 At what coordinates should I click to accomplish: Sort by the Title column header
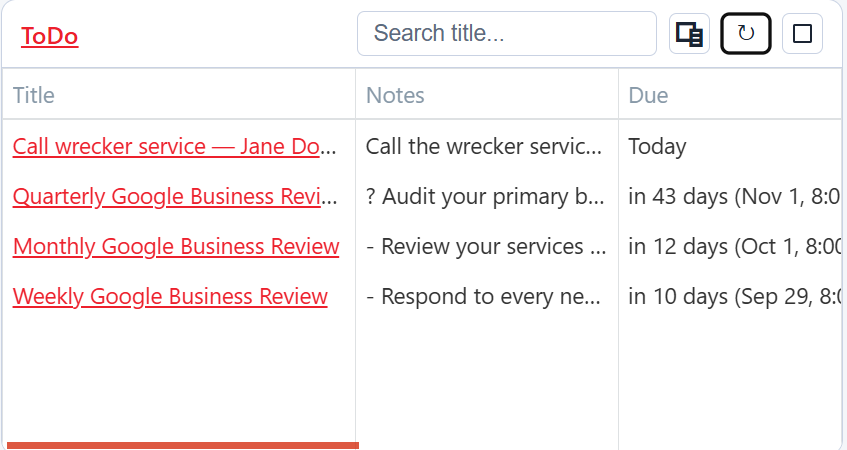[33, 96]
